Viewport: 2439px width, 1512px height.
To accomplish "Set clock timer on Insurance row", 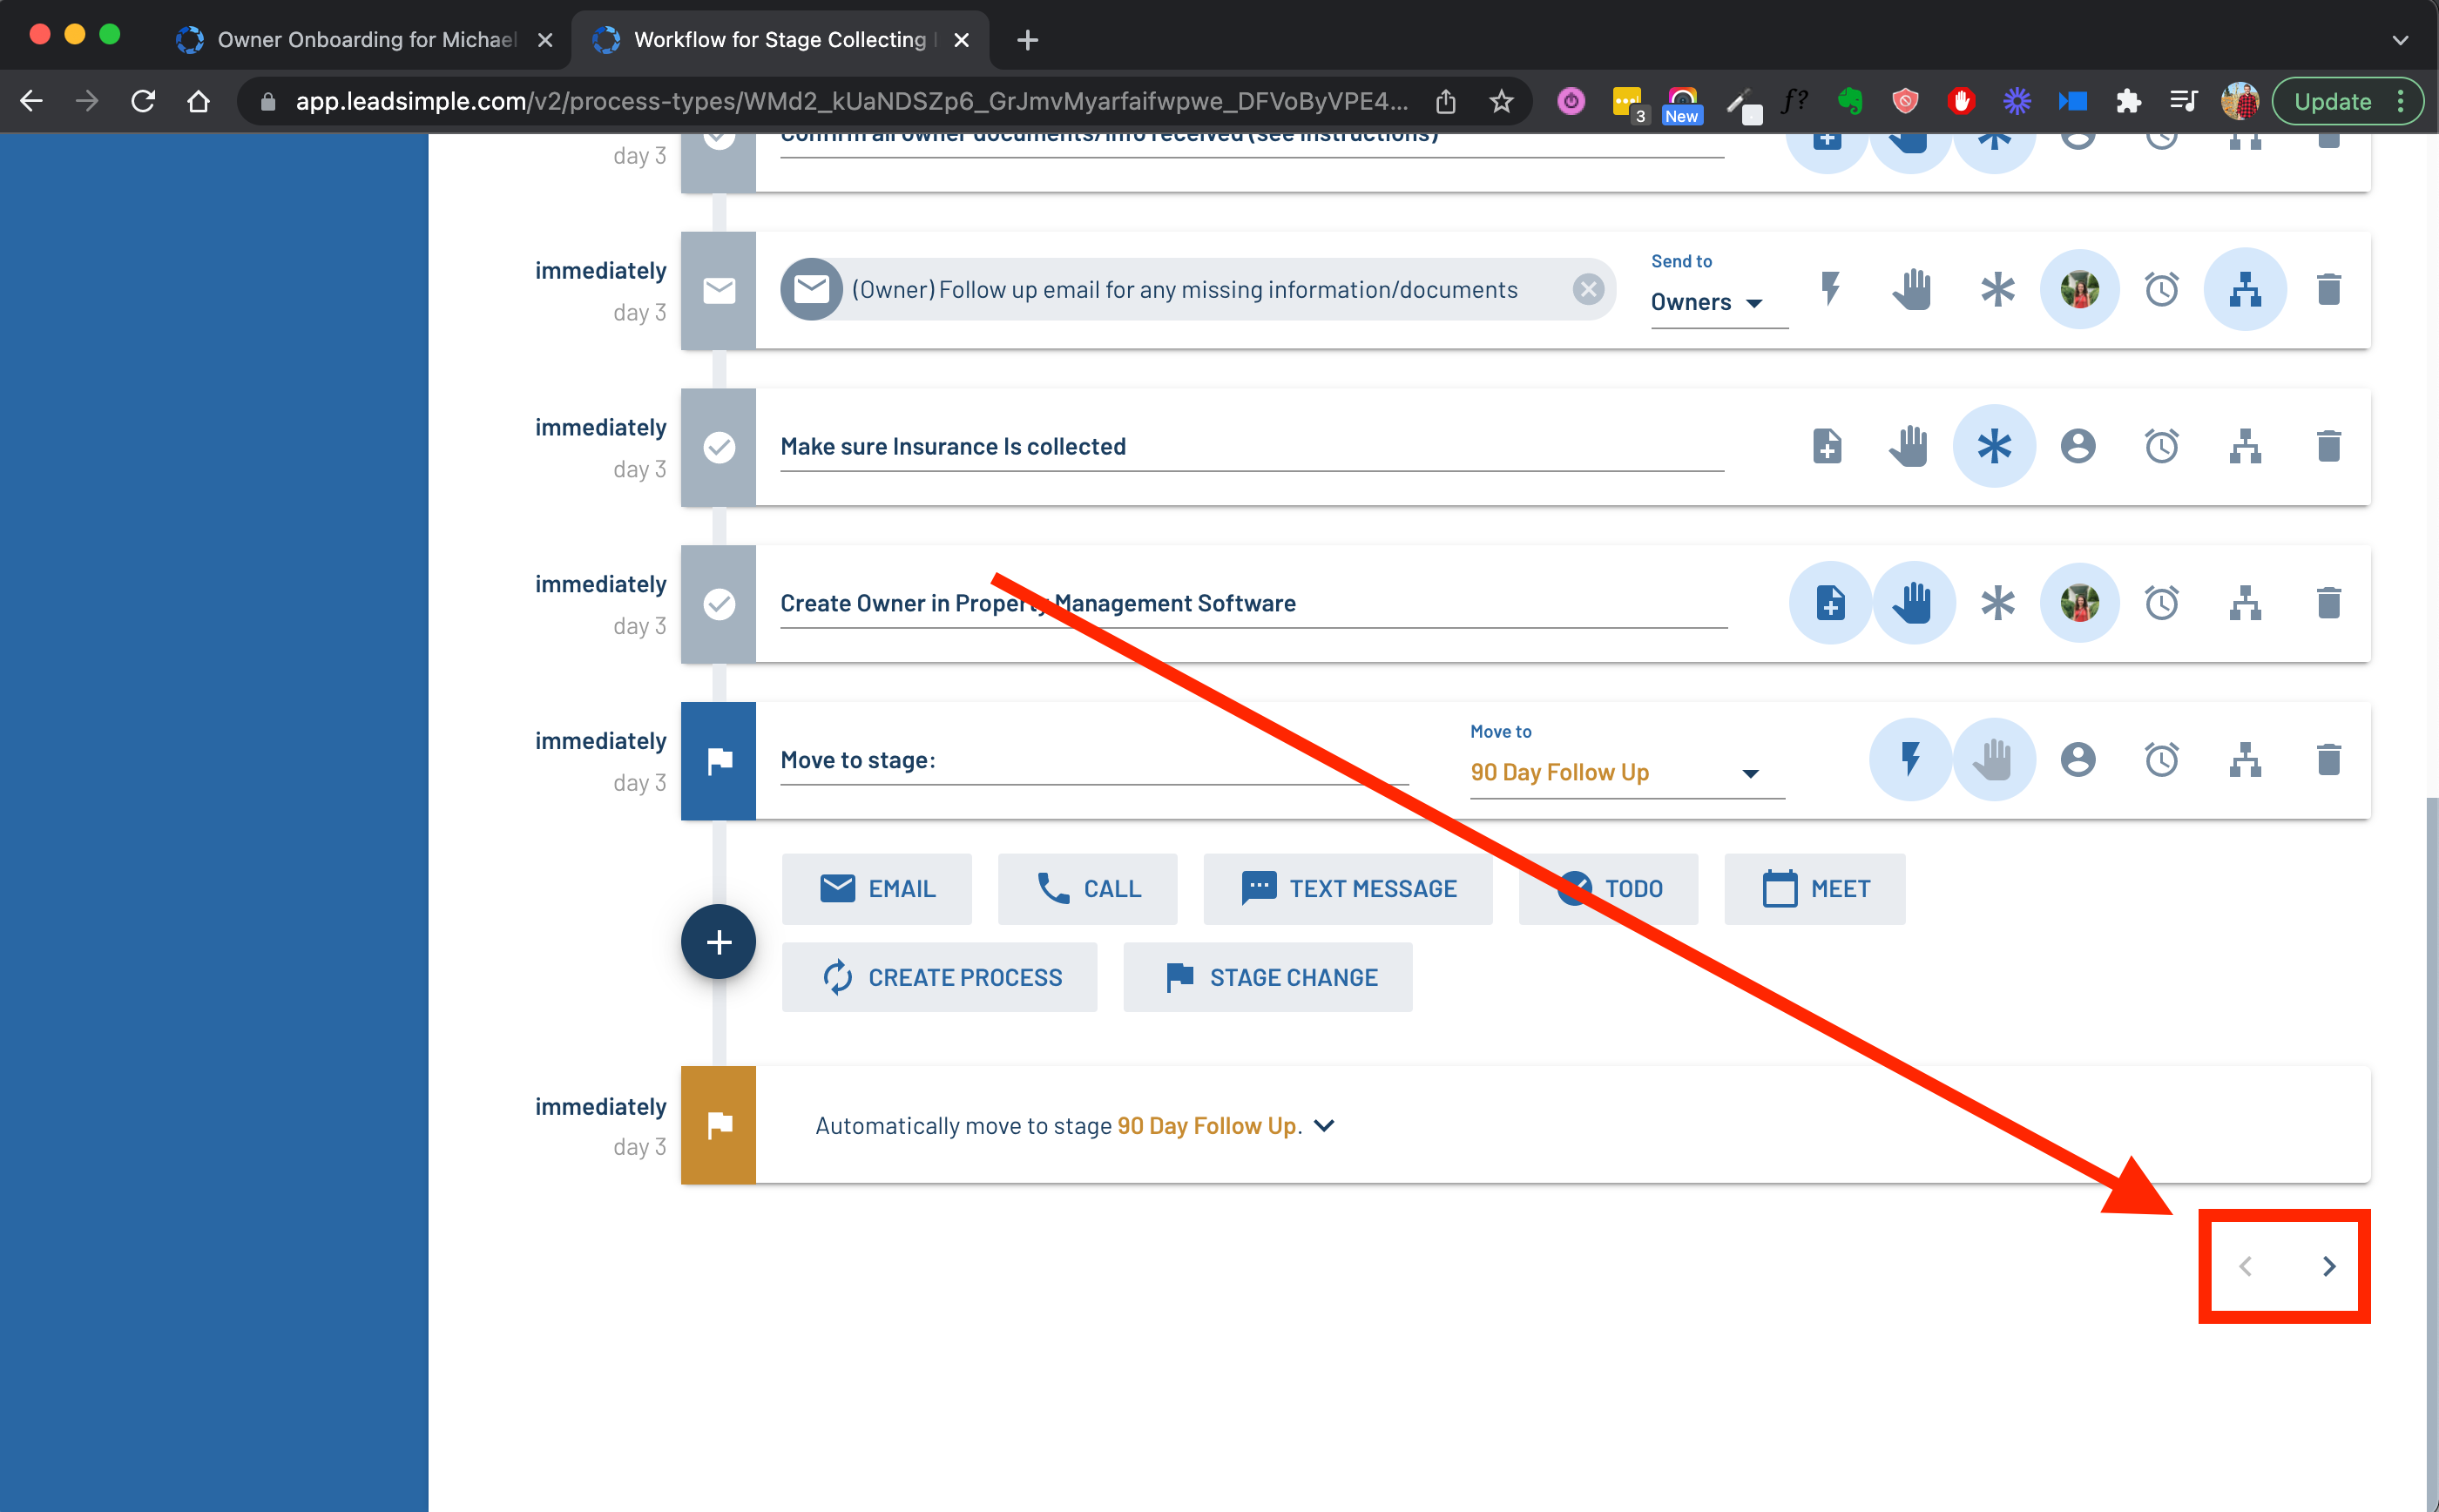I will click(x=2162, y=446).
